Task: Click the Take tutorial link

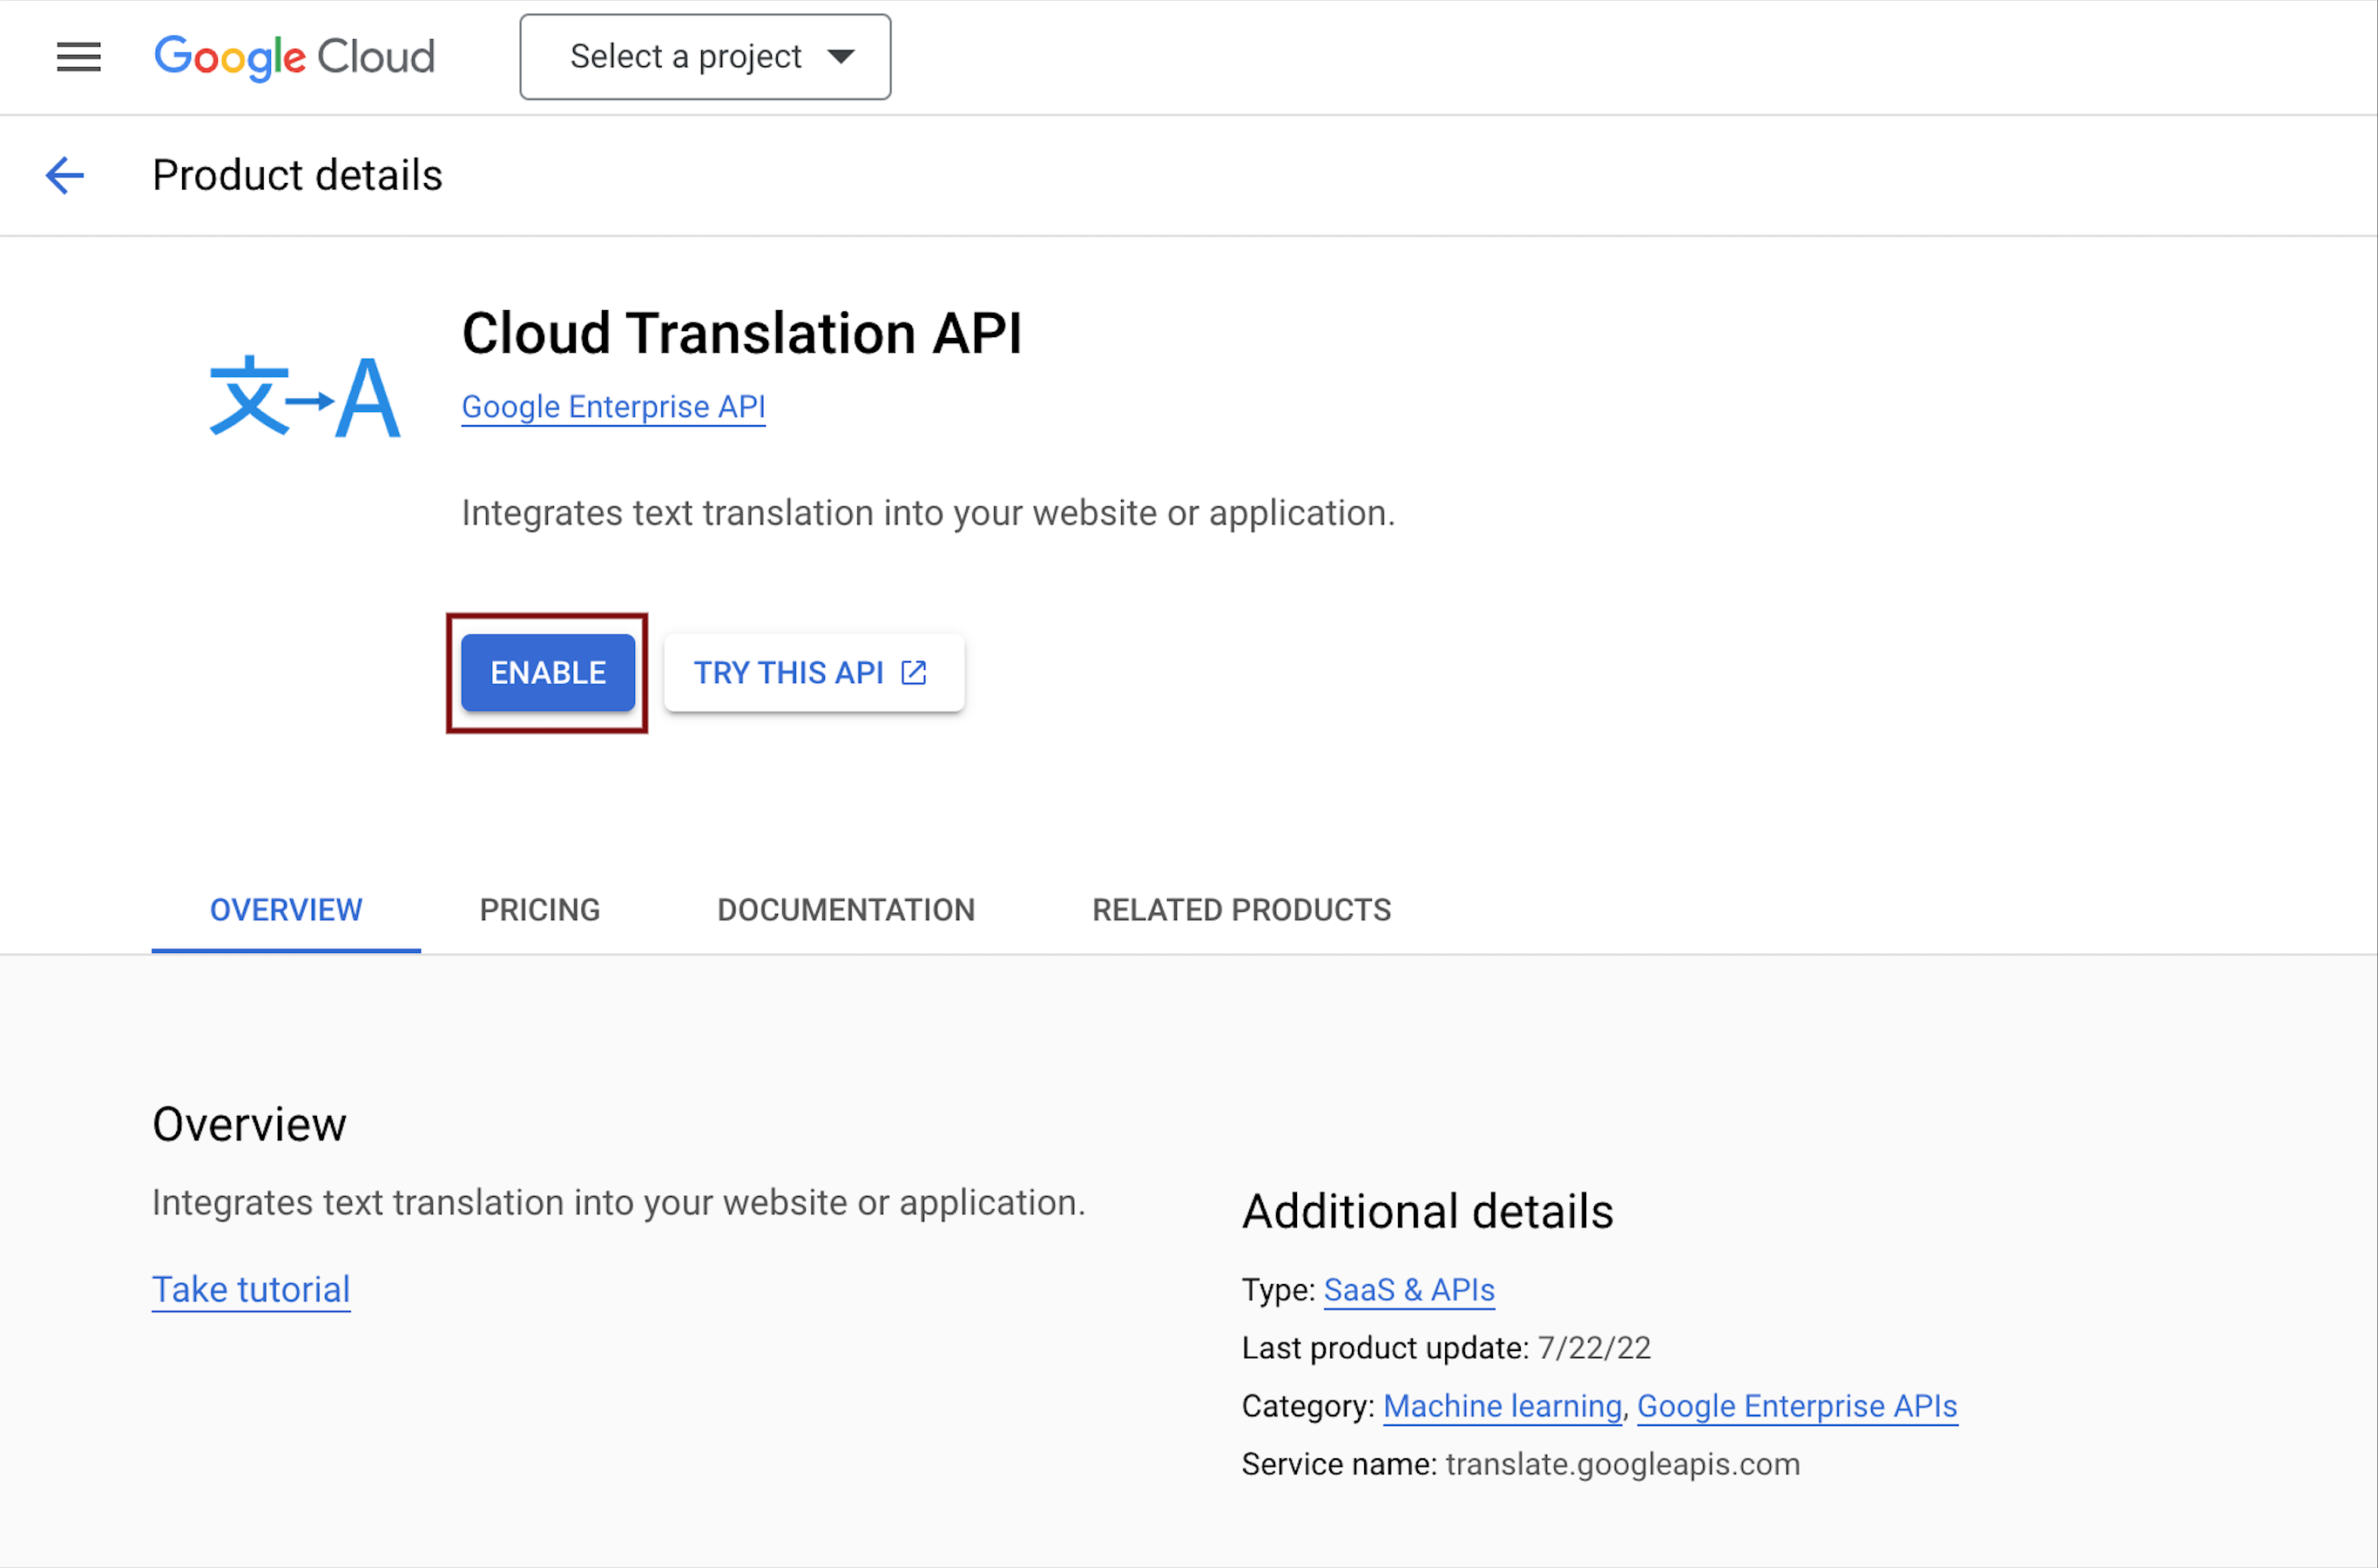Action: (x=251, y=1289)
